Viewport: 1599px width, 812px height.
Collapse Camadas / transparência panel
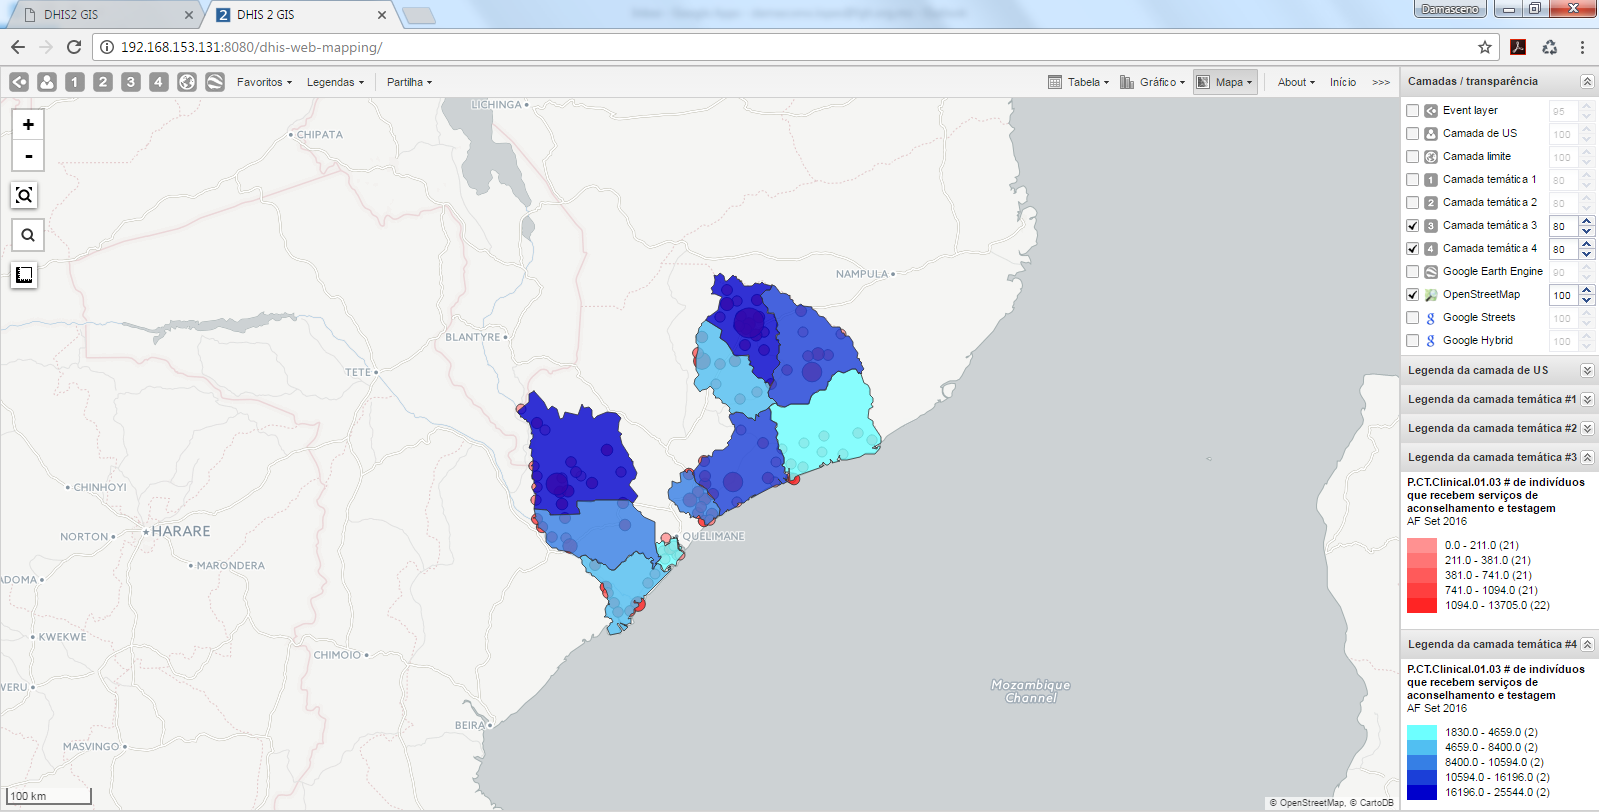click(1587, 82)
